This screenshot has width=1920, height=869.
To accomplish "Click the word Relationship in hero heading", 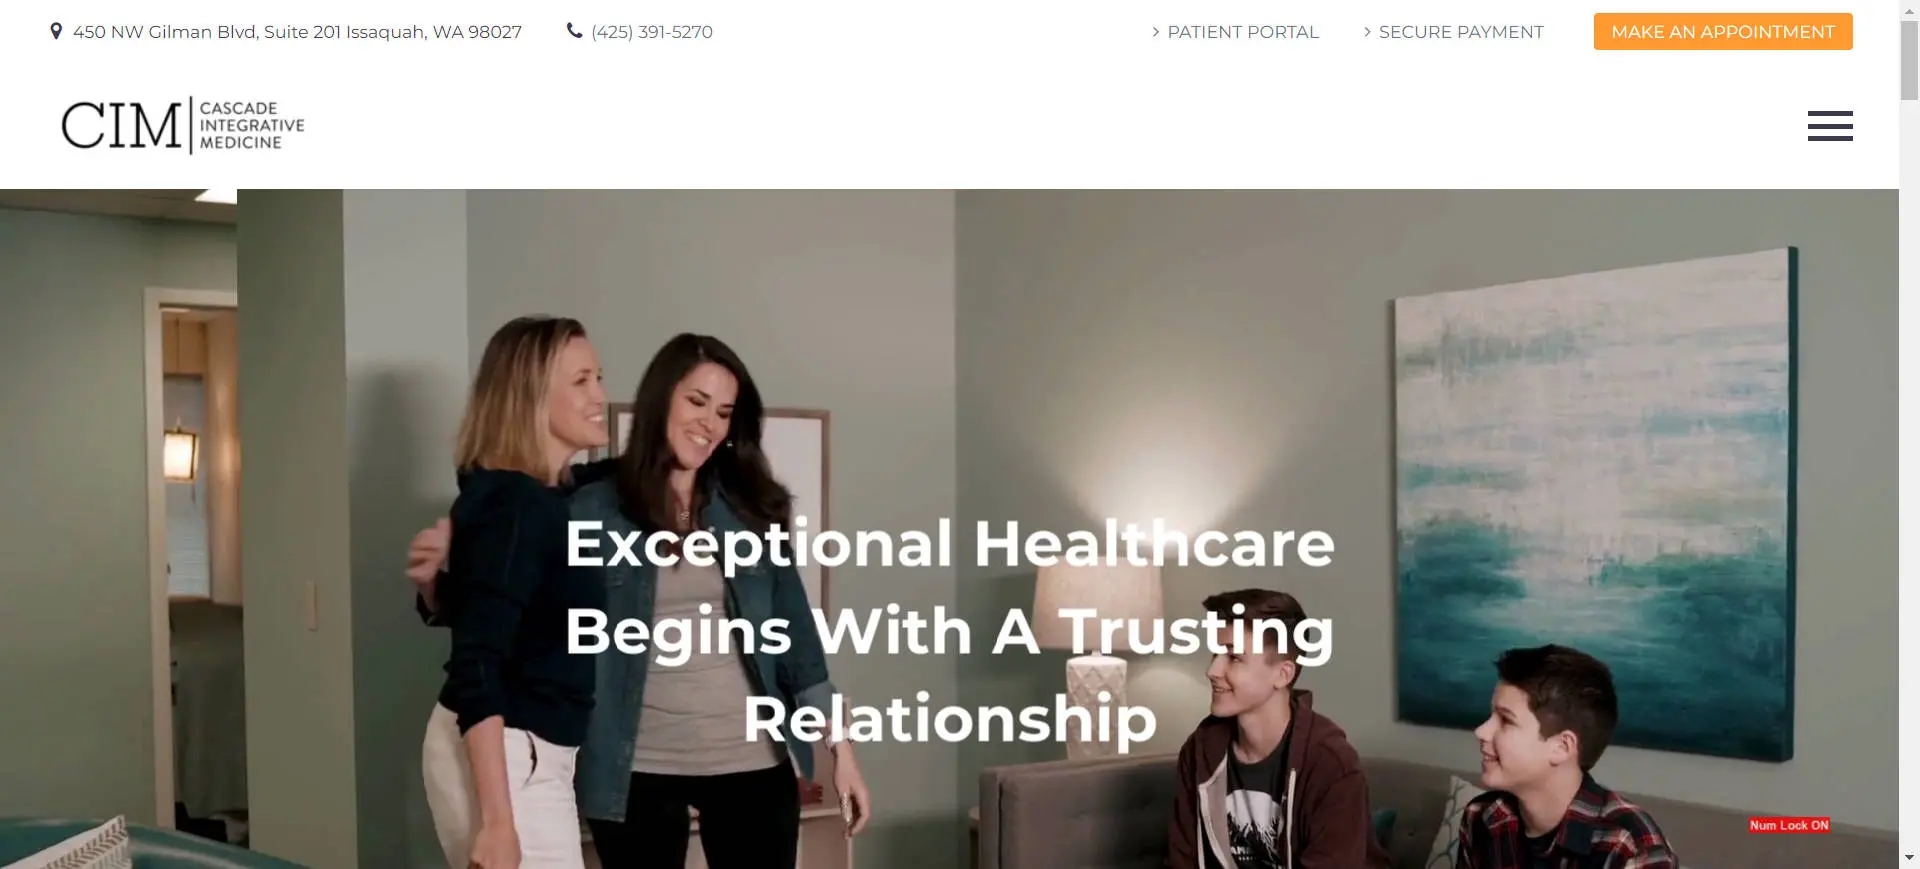I will point(950,720).
